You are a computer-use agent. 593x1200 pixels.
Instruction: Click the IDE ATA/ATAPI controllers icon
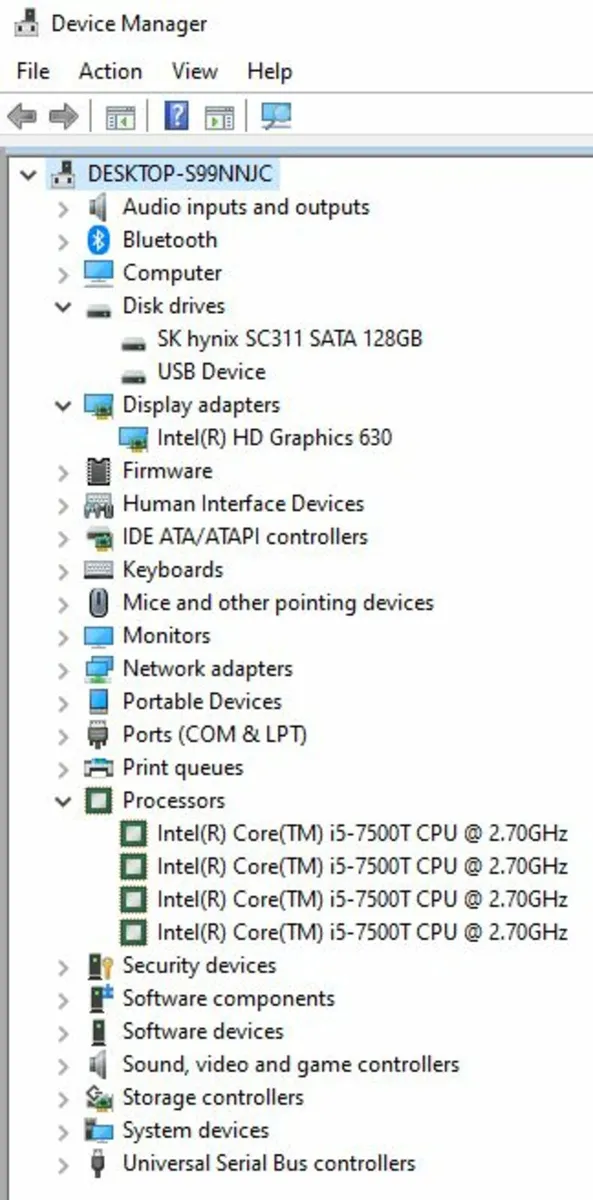coord(98,537)
